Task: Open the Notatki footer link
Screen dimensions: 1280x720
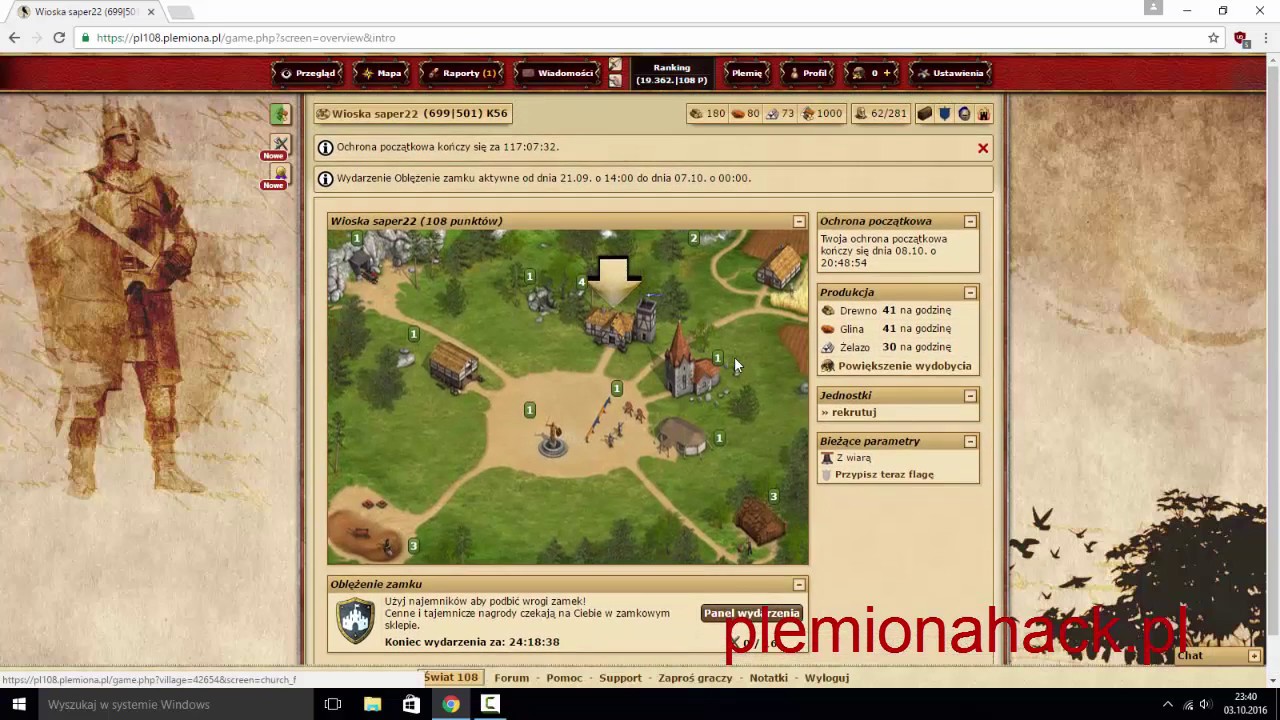Action: pyautogui.click(x=769, y=678)
